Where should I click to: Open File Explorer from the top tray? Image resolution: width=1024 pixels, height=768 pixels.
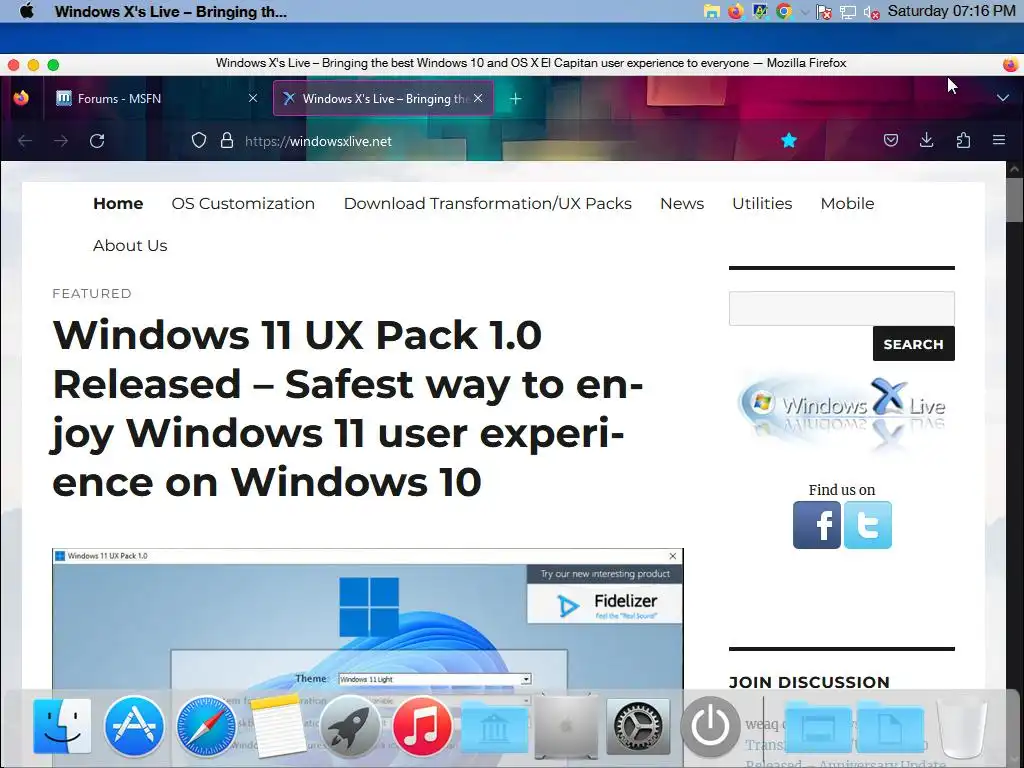(711, 11)
